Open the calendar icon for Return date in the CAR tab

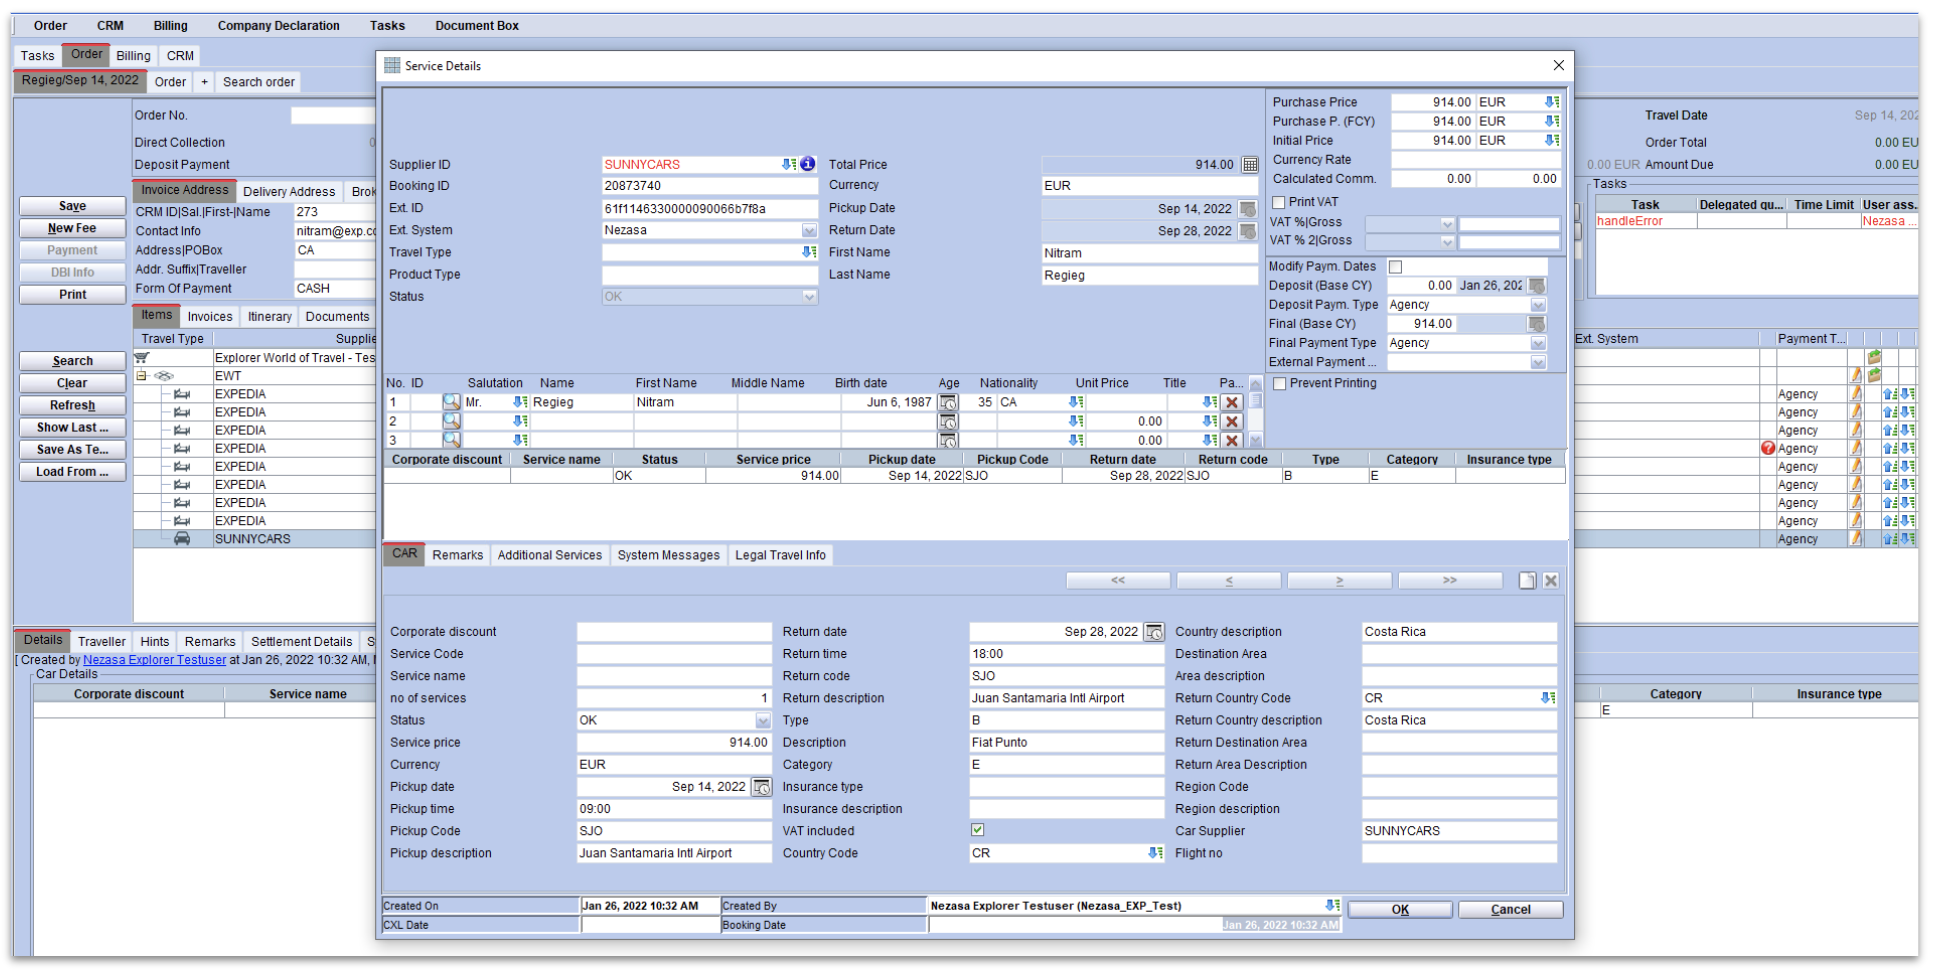[1154, 632]
